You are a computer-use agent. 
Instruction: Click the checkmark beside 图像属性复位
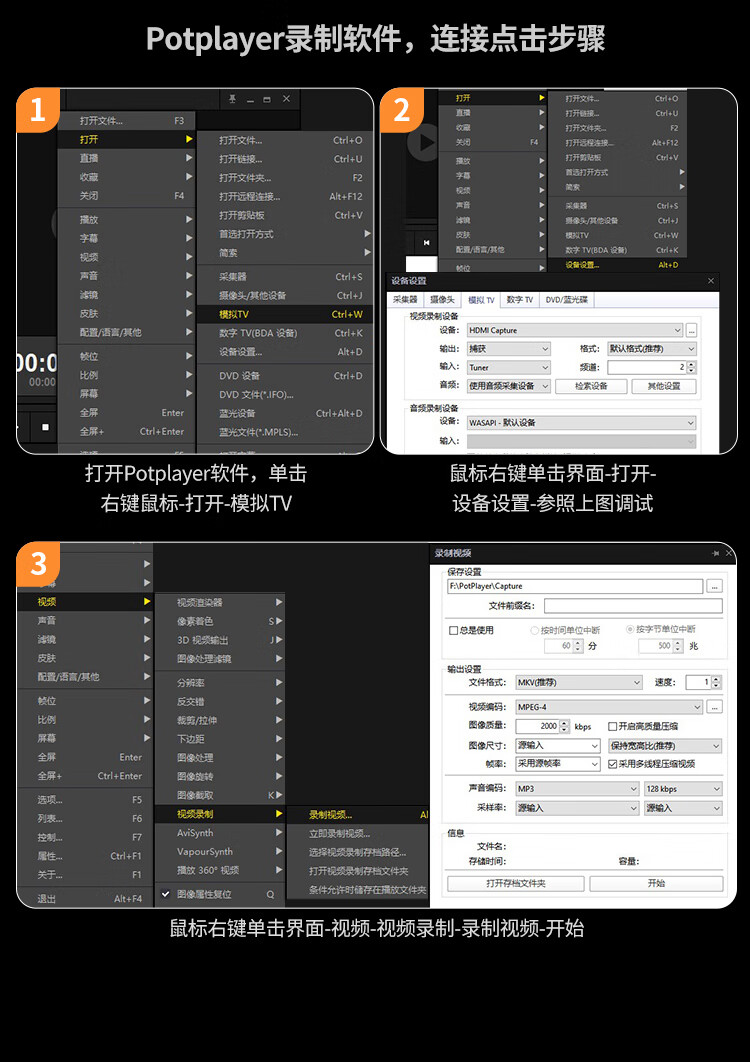pyautogui.click(x=165, y=894)
